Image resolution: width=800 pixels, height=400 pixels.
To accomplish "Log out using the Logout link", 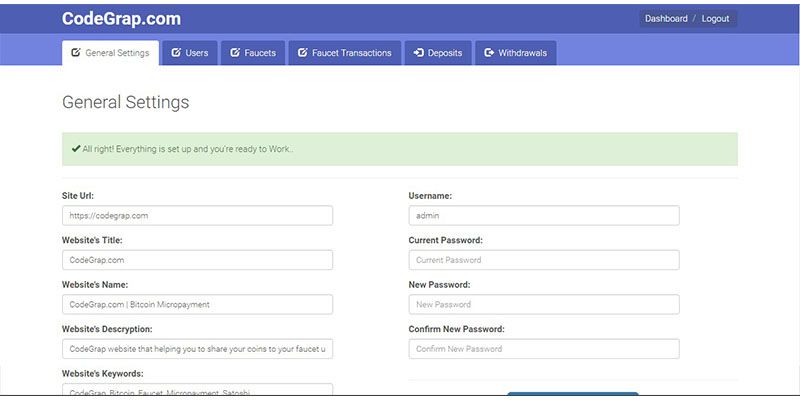I will (x=715, y=18).
